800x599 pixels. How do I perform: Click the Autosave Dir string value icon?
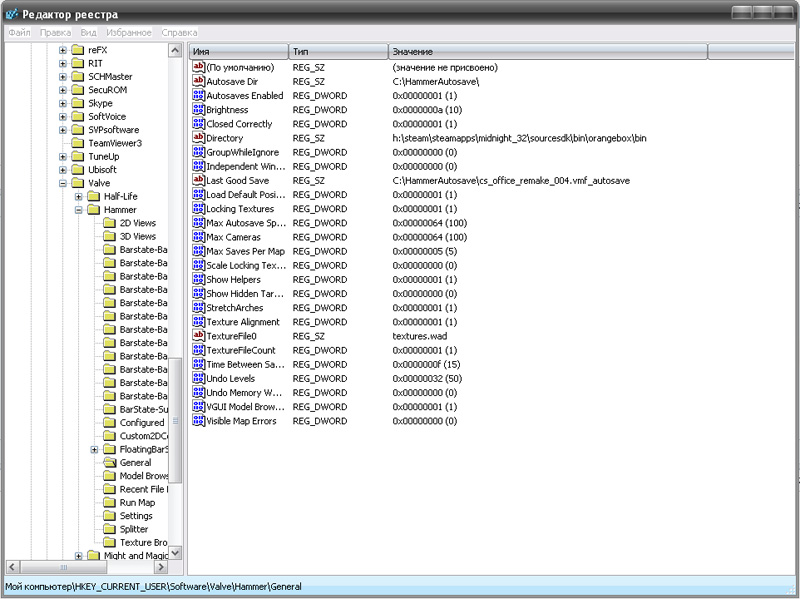point(198,81)
